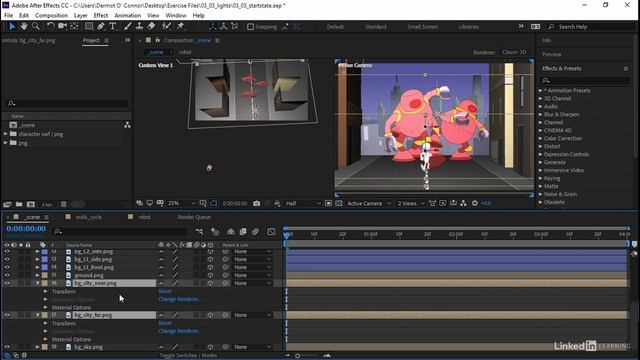
Task: Switch to the Render Queue tab
Action: coord(194,217)
